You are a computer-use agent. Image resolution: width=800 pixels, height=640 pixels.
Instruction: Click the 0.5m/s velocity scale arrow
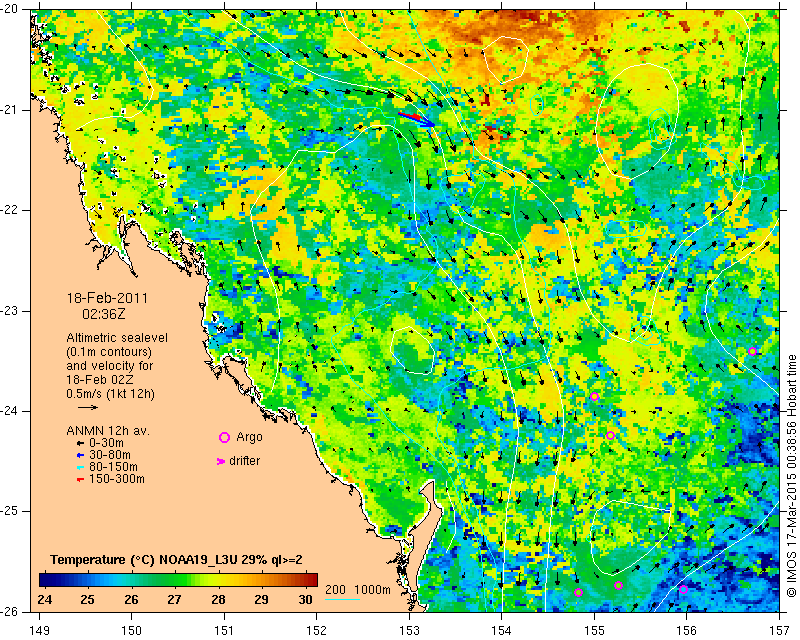(88, 407)
